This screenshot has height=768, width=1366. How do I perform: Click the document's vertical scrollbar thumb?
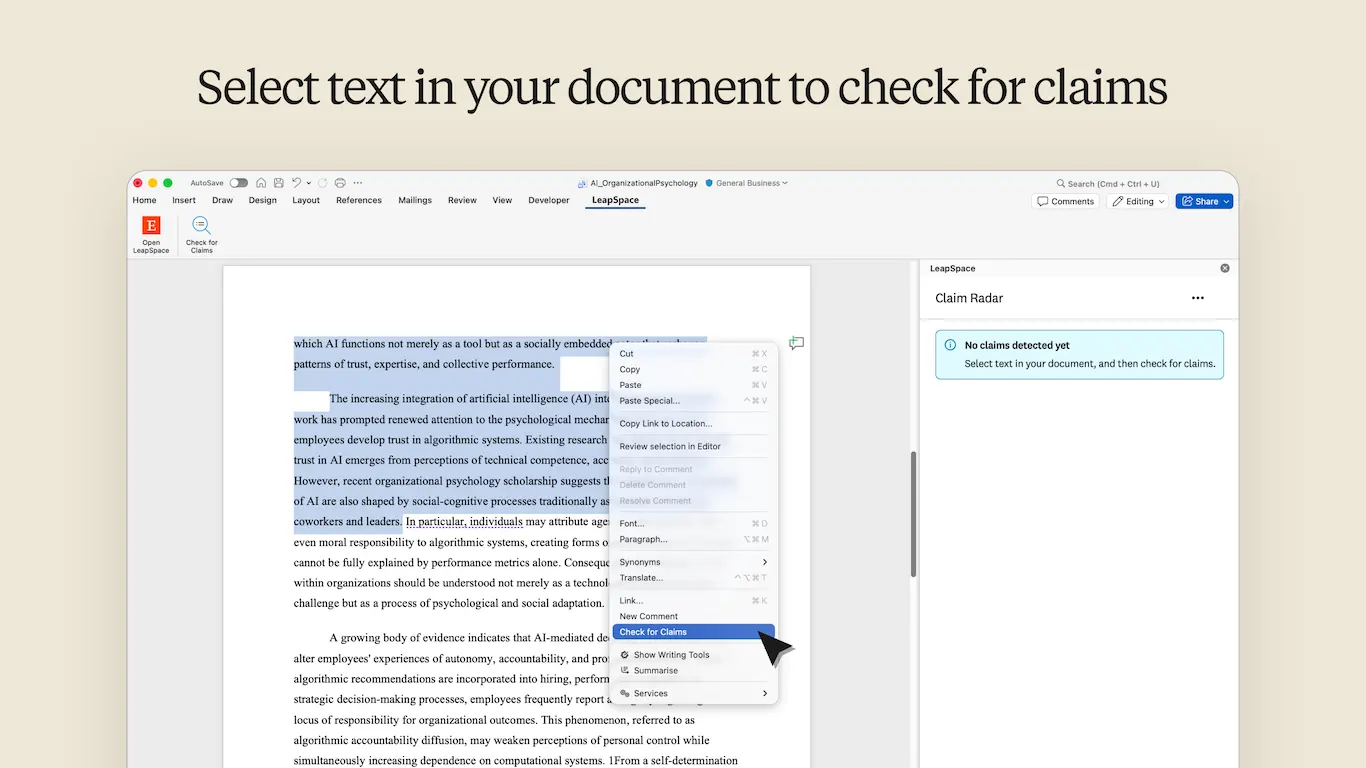coord(913,514)
